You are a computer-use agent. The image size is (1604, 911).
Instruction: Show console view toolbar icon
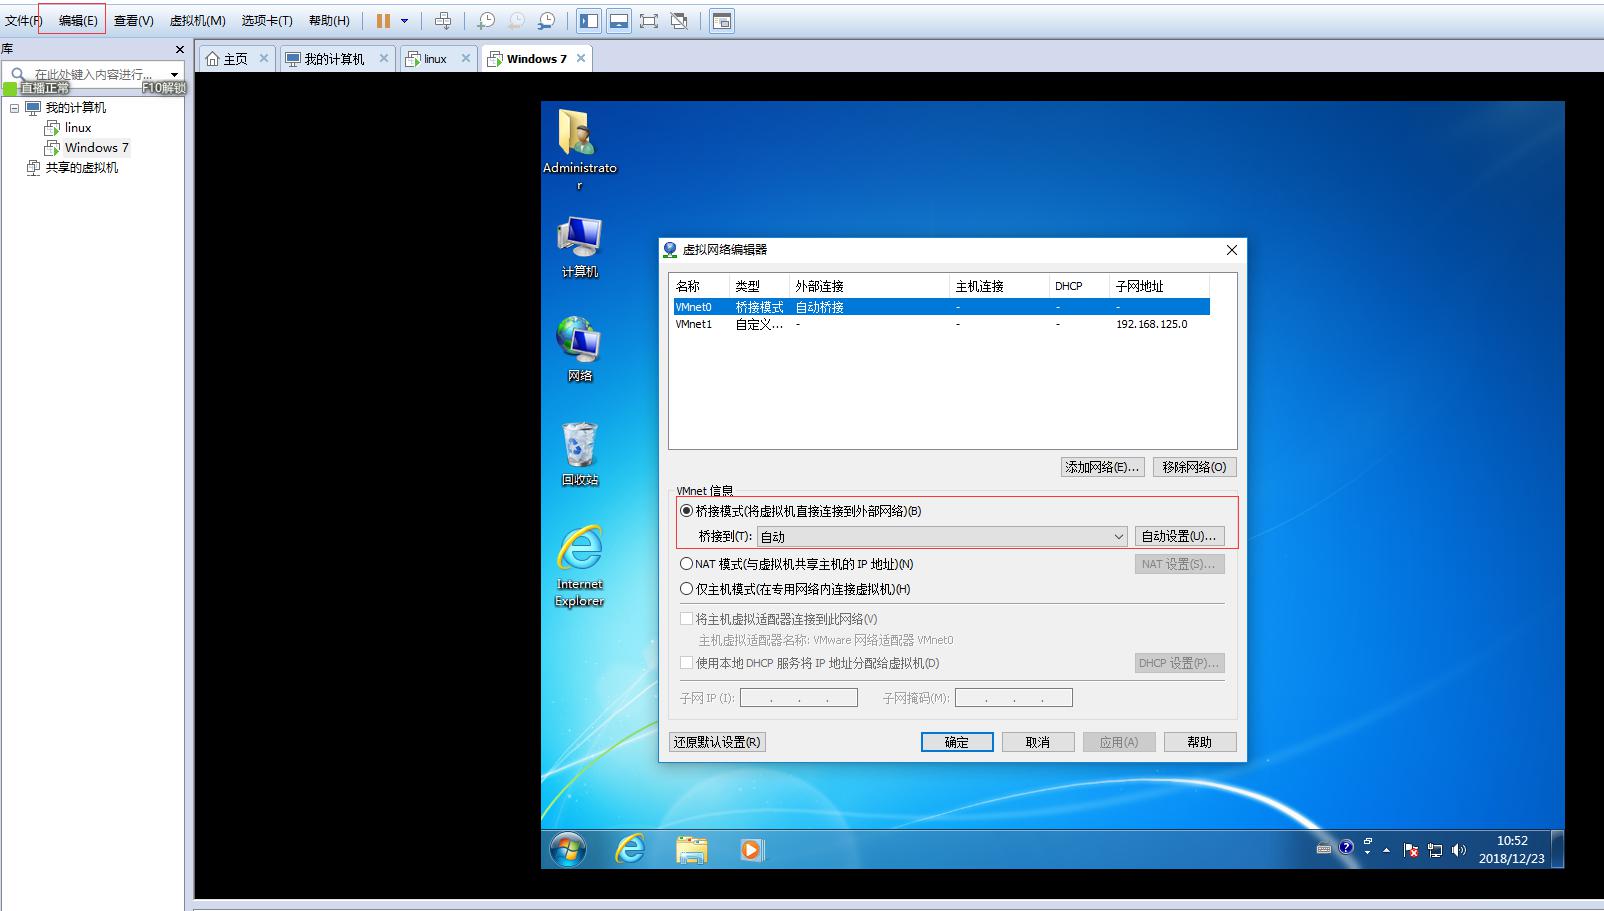[722, 20]
